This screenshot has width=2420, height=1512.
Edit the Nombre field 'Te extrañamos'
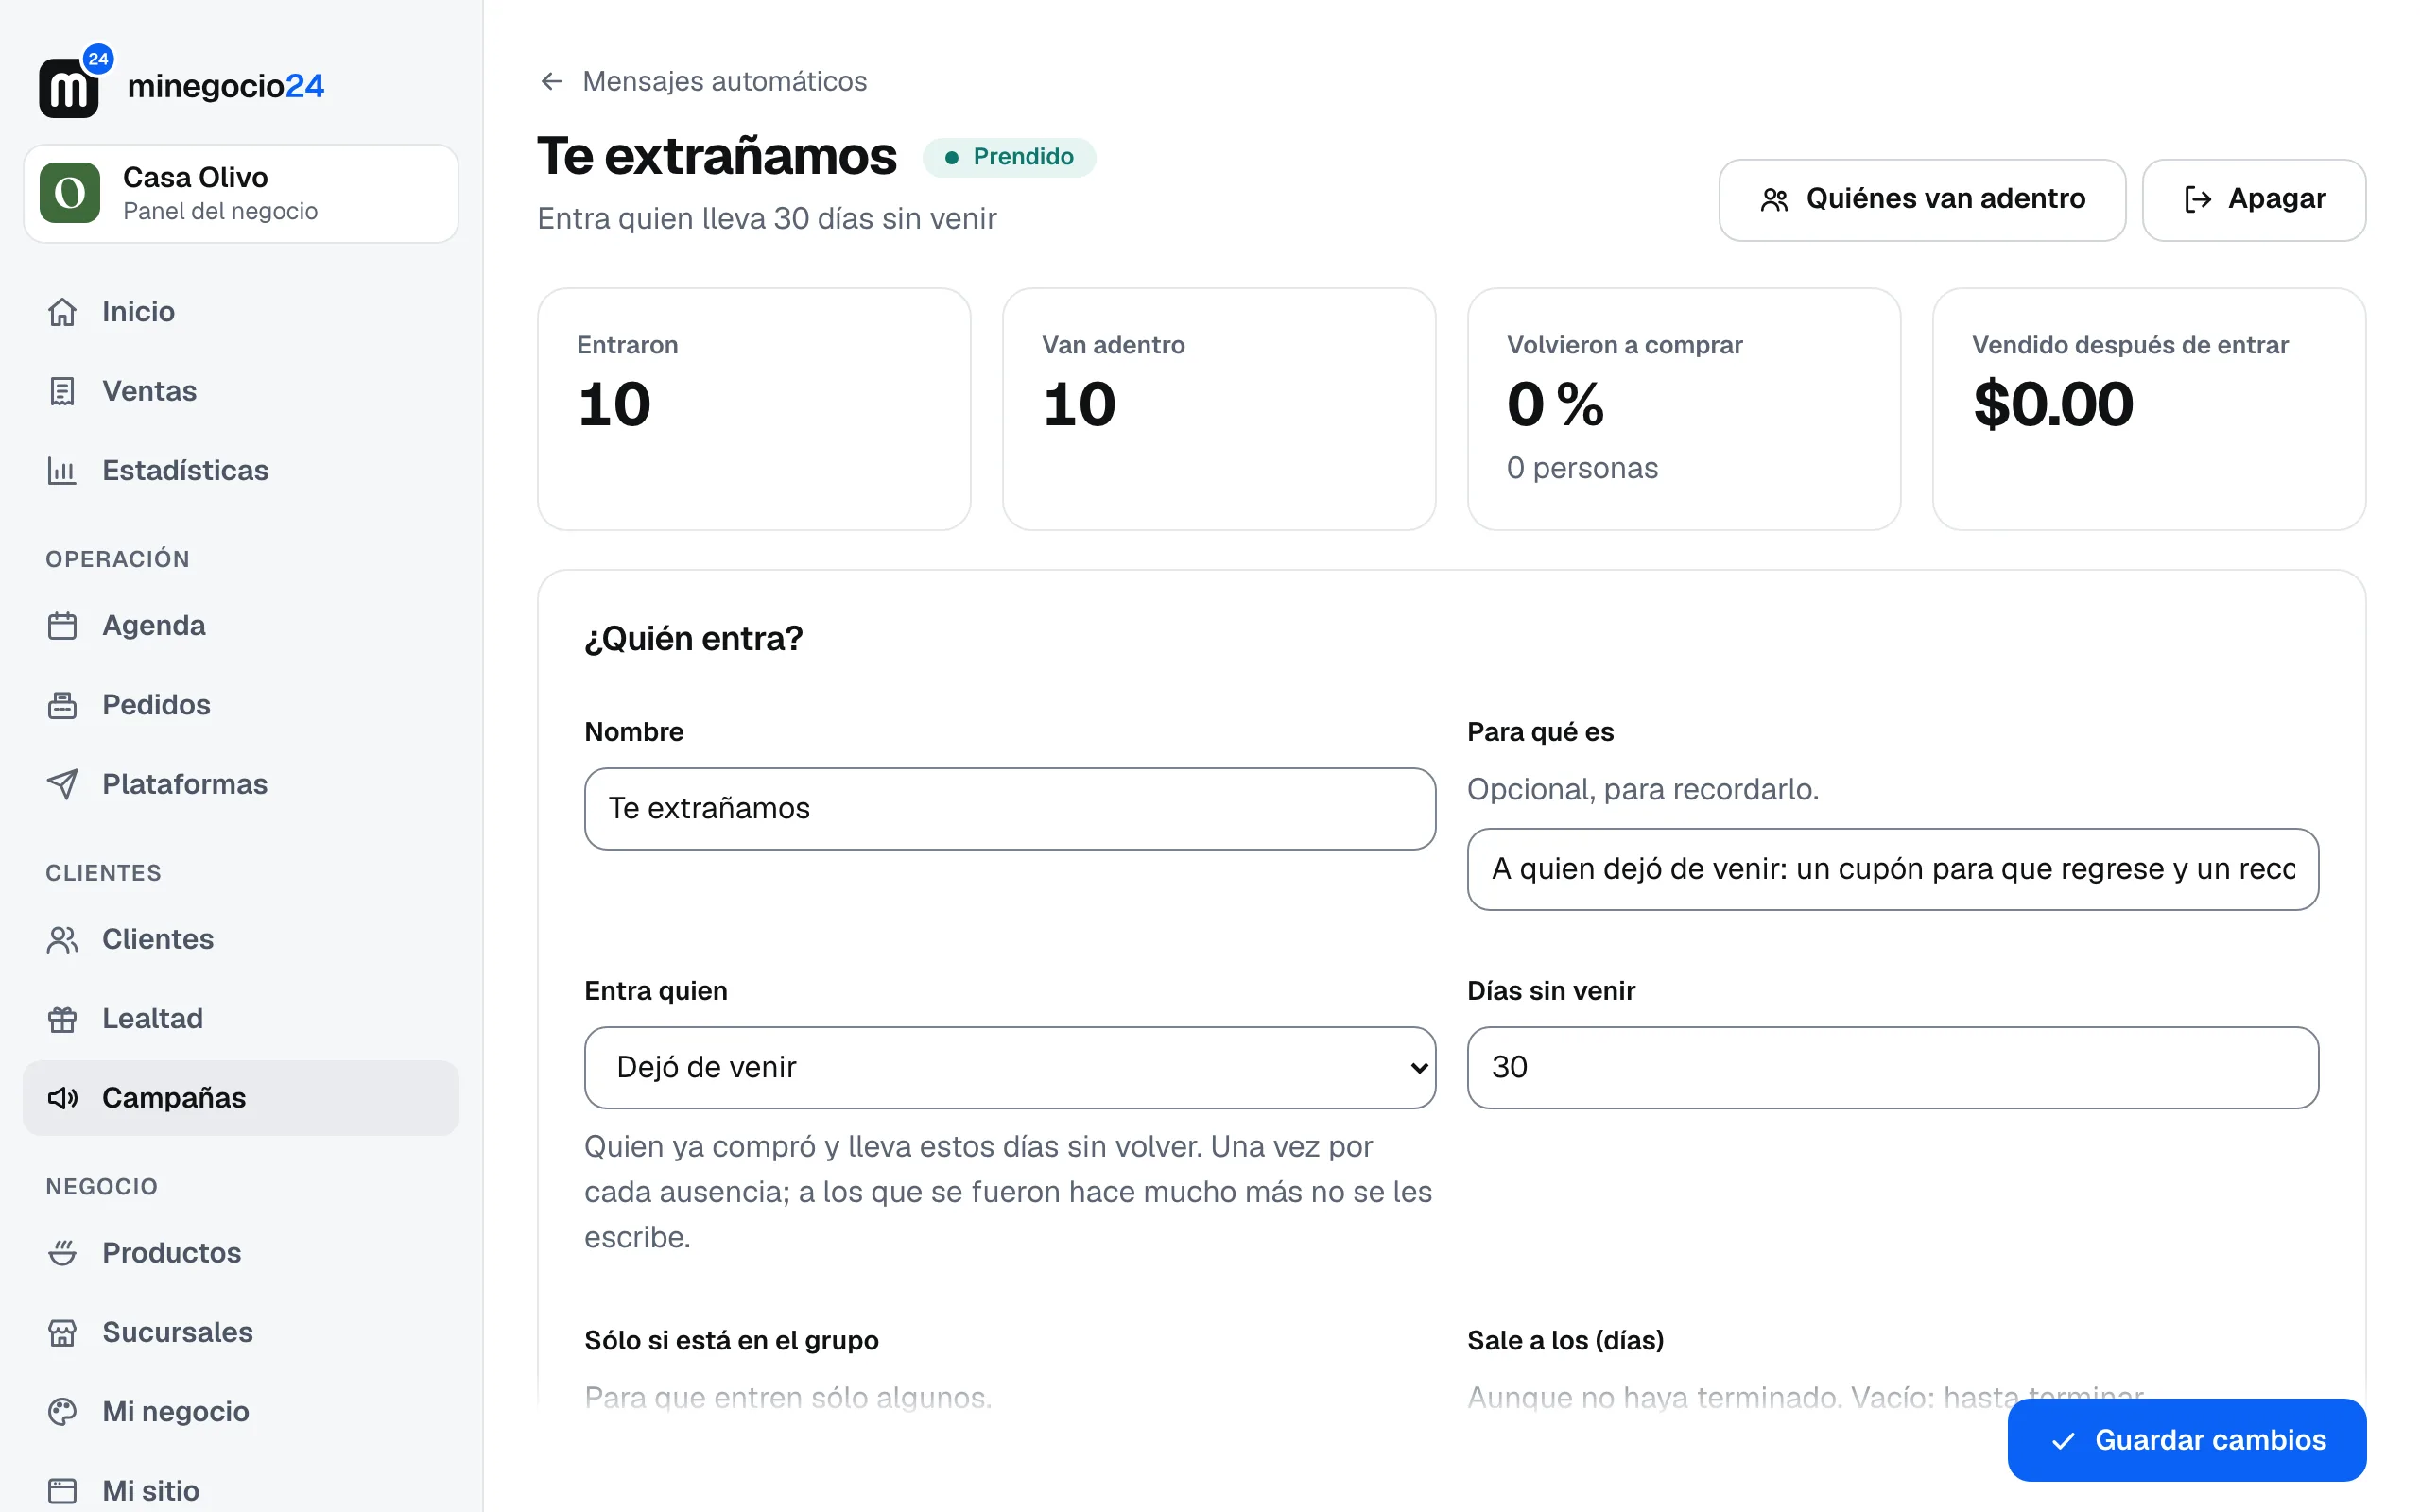pyautogui.click(x=1010, y=809)
